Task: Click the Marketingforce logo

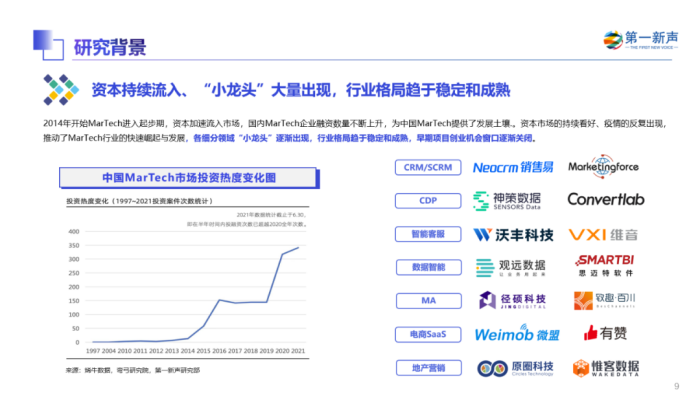Action: (x=603, y=167)
